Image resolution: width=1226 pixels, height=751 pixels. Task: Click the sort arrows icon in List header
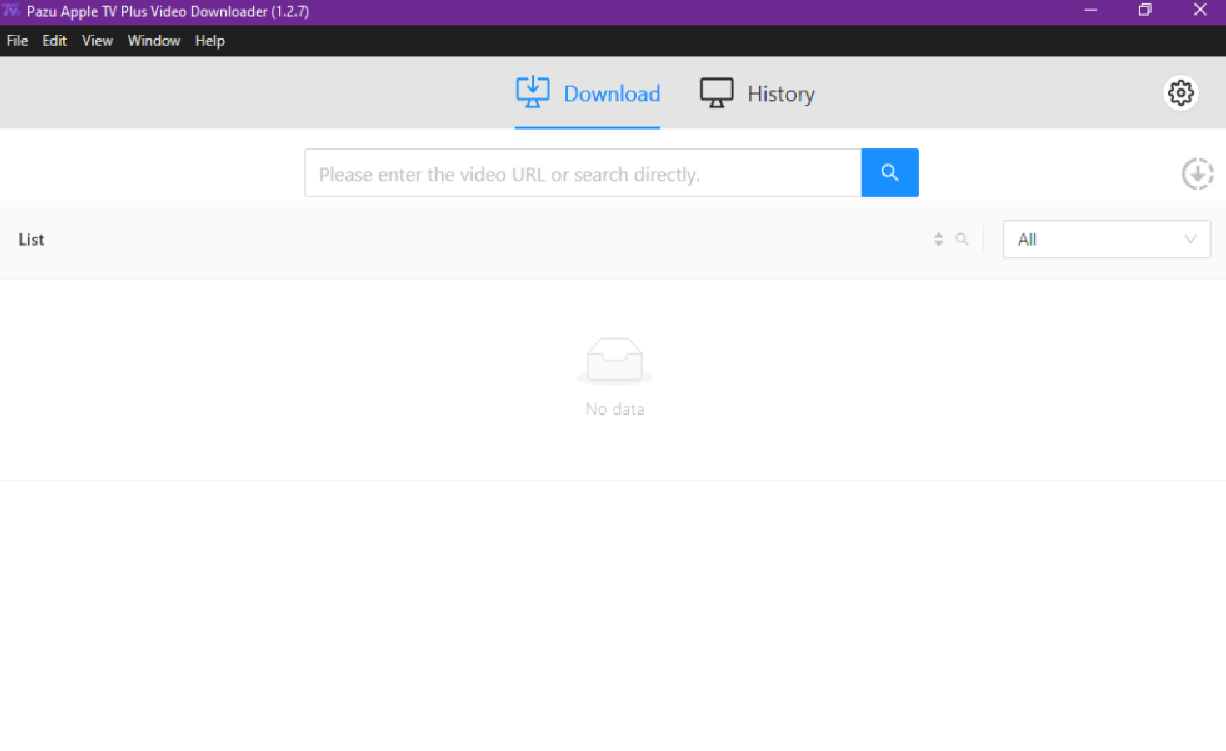point(938,240)
